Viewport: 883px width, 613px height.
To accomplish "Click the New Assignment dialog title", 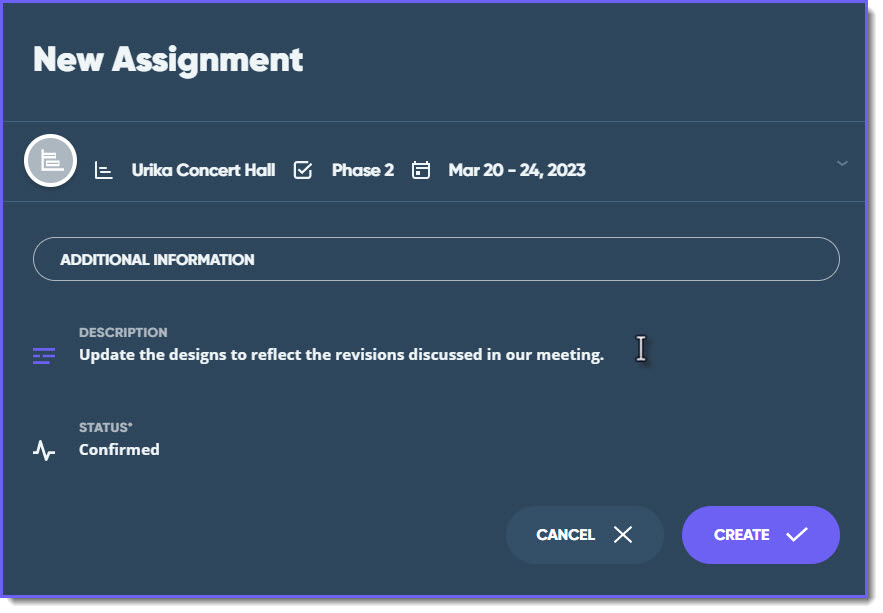I will pyautogui.click(x=167, y=60).
